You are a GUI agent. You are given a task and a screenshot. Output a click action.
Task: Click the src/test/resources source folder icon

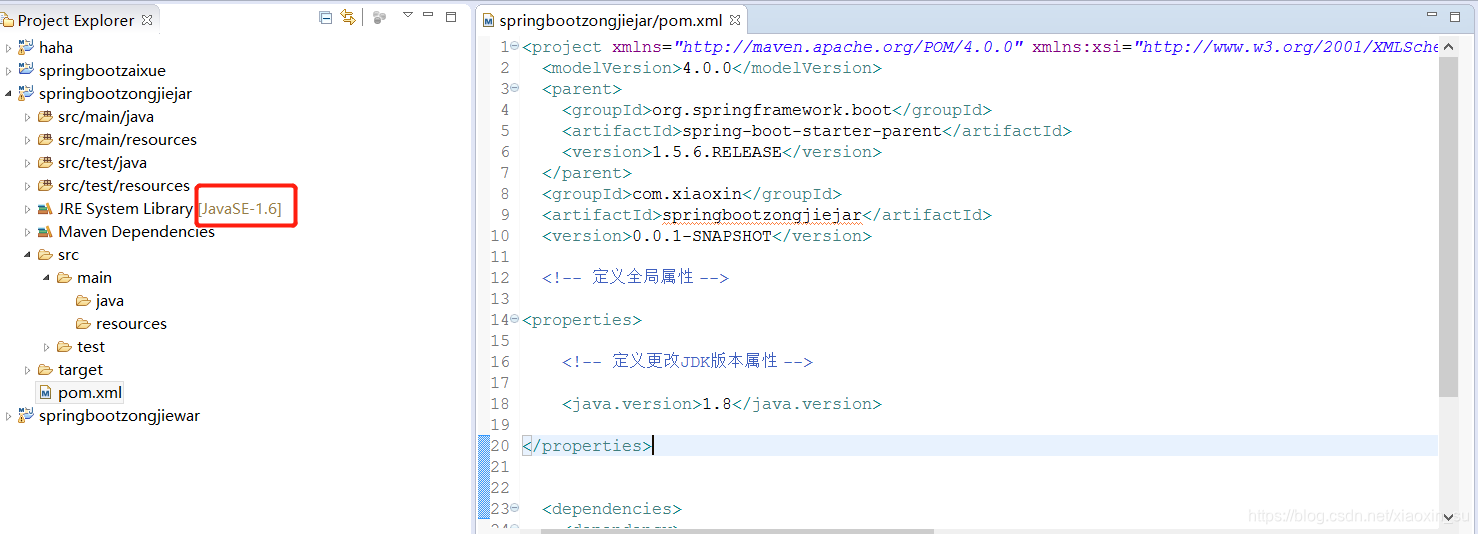pyautogui.click(x=45, y=185)
